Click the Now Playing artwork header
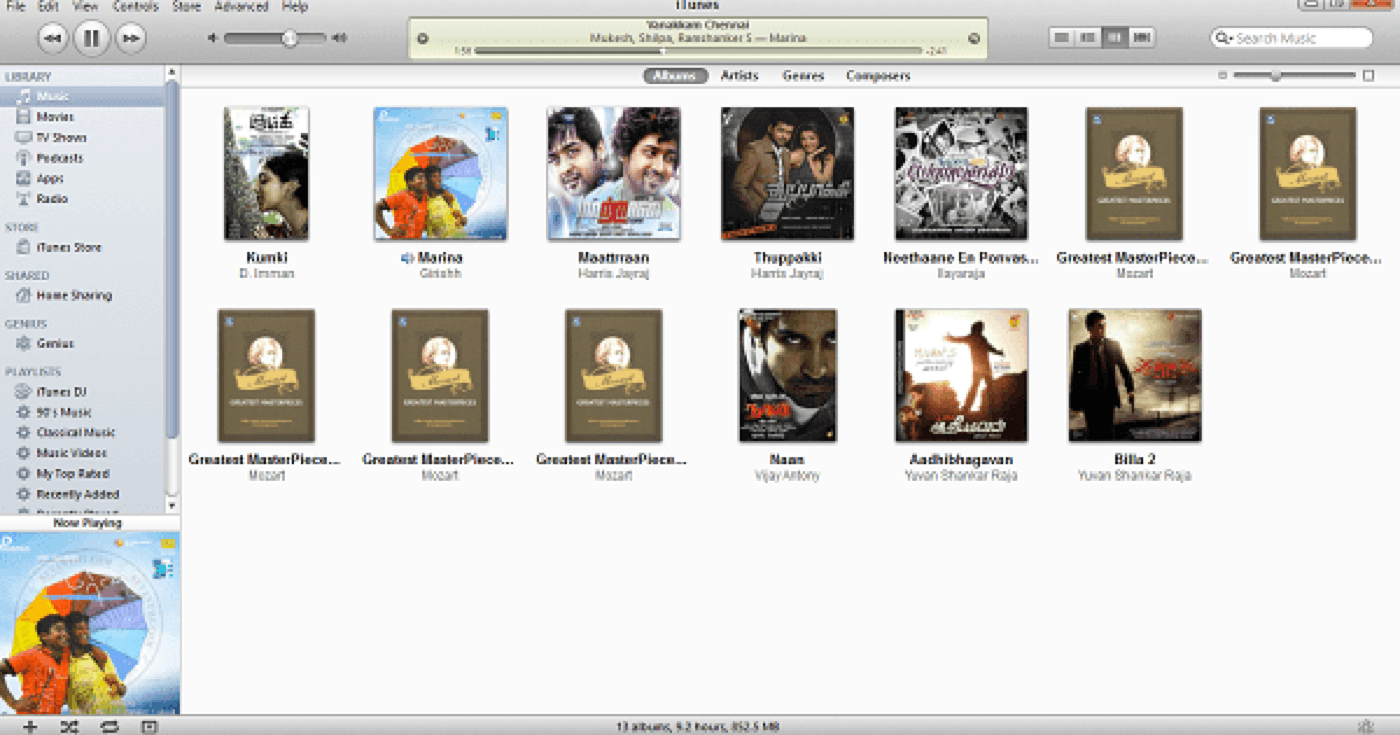This screenshot has height=735, width=1400. [89, 523]
